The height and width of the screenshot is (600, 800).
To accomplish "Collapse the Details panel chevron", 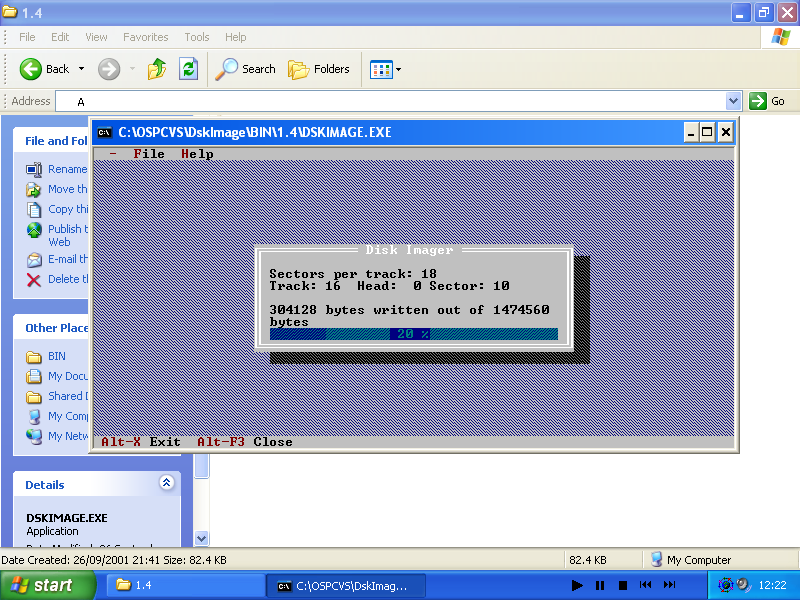I will pyautogui.click(x=166, y=484).
